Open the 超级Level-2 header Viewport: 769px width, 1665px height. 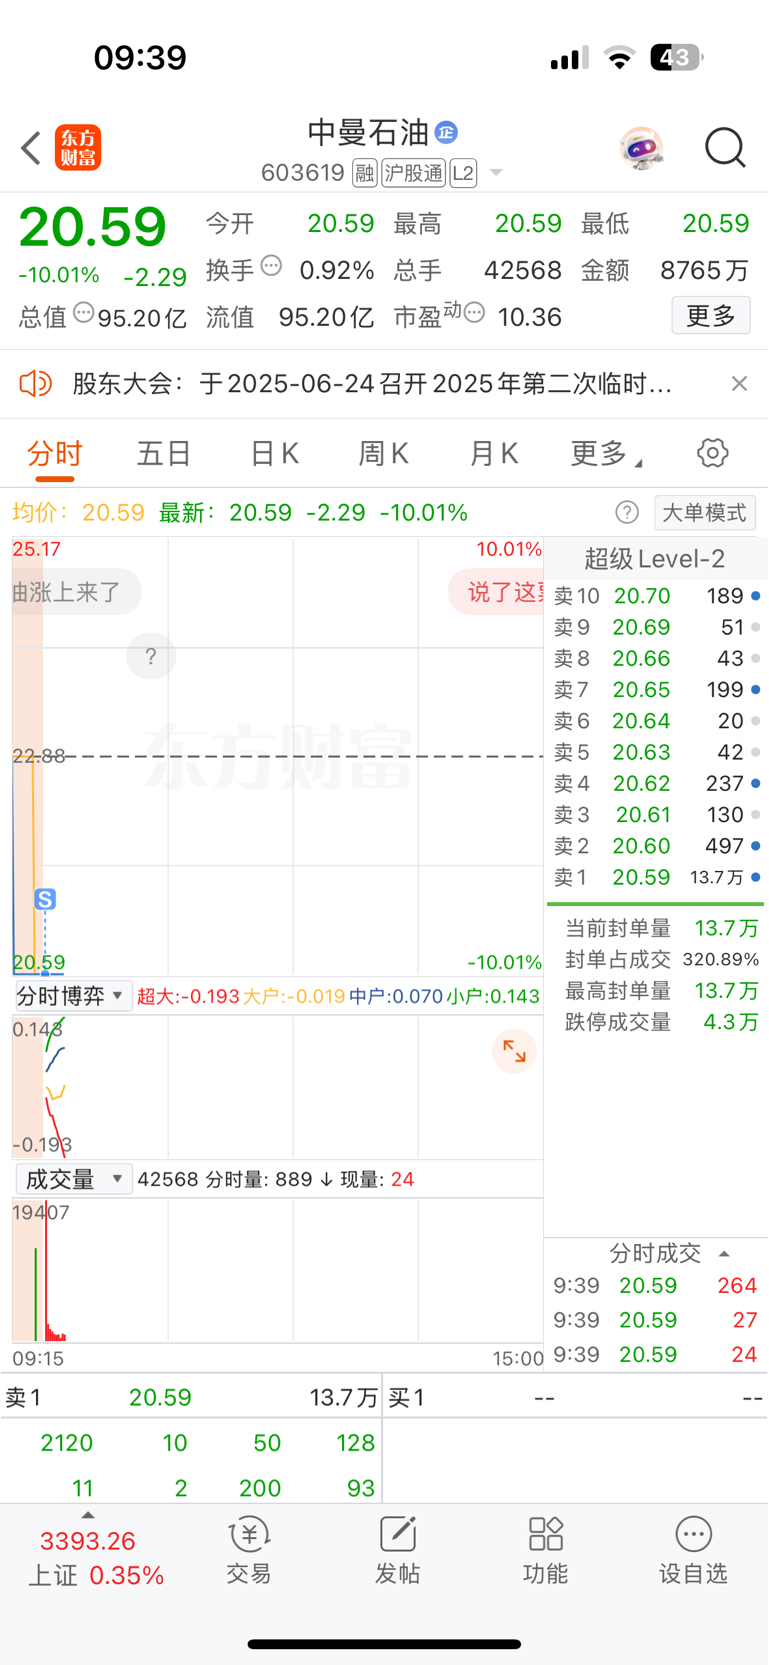pyautogui.click(x=655, y=559)
